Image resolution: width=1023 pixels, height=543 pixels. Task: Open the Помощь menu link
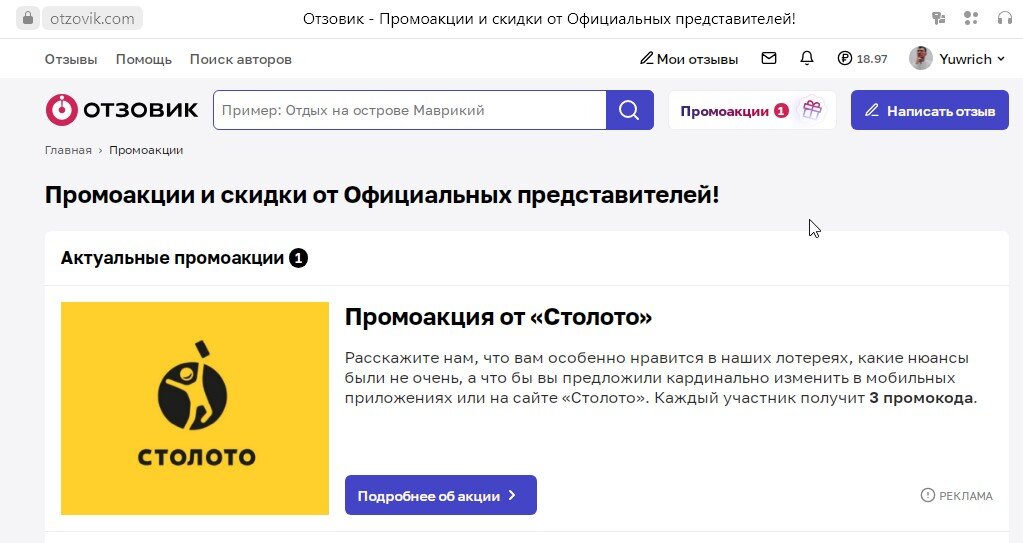pyautogui.click(x=144, y=59)
